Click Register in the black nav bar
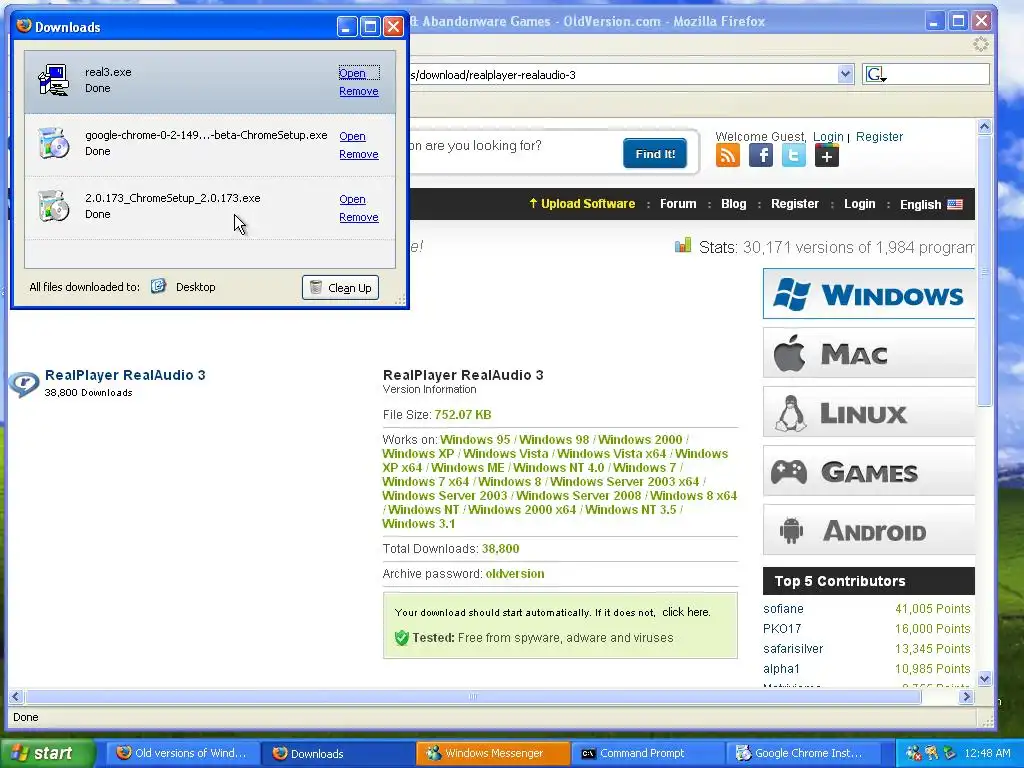The image size is (1024, 768). click(794, 204)
